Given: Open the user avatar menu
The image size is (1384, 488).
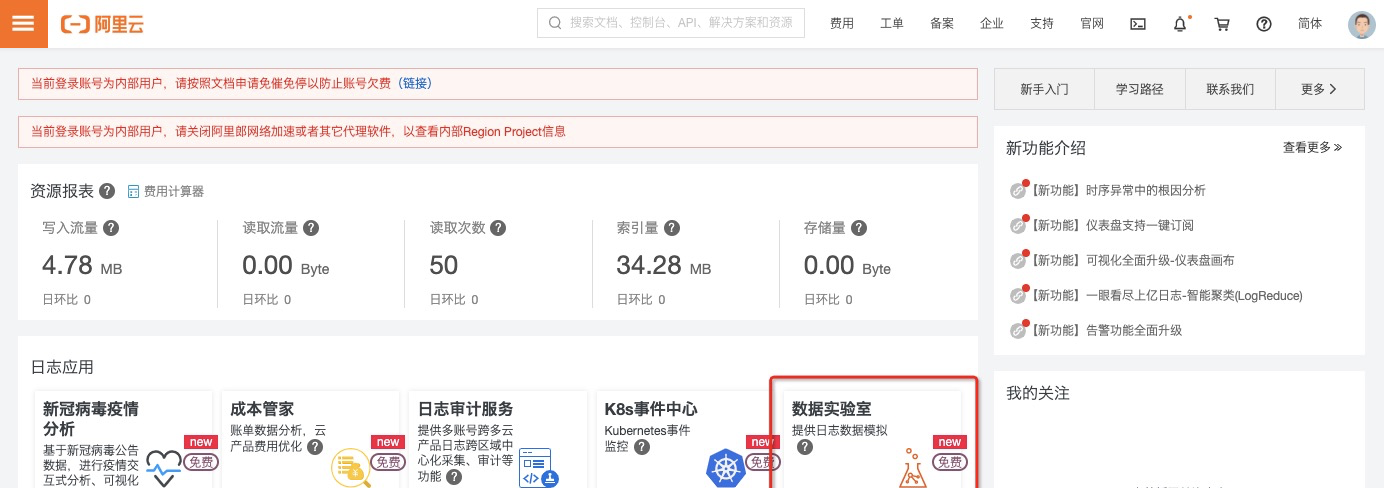Looking at the screenshot, I should (1361, 24).
